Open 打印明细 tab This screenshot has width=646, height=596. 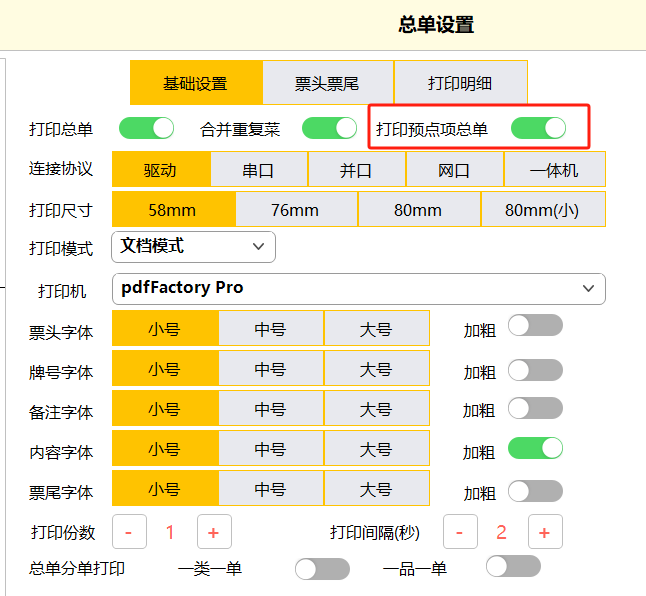[x=460, y=84]
